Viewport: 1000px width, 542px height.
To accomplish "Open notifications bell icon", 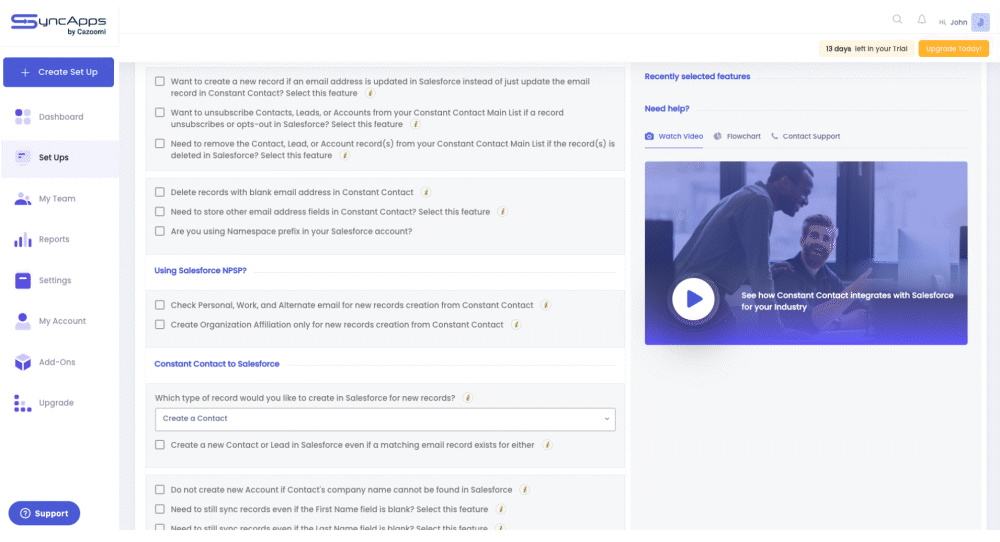I will pos(922,19).
